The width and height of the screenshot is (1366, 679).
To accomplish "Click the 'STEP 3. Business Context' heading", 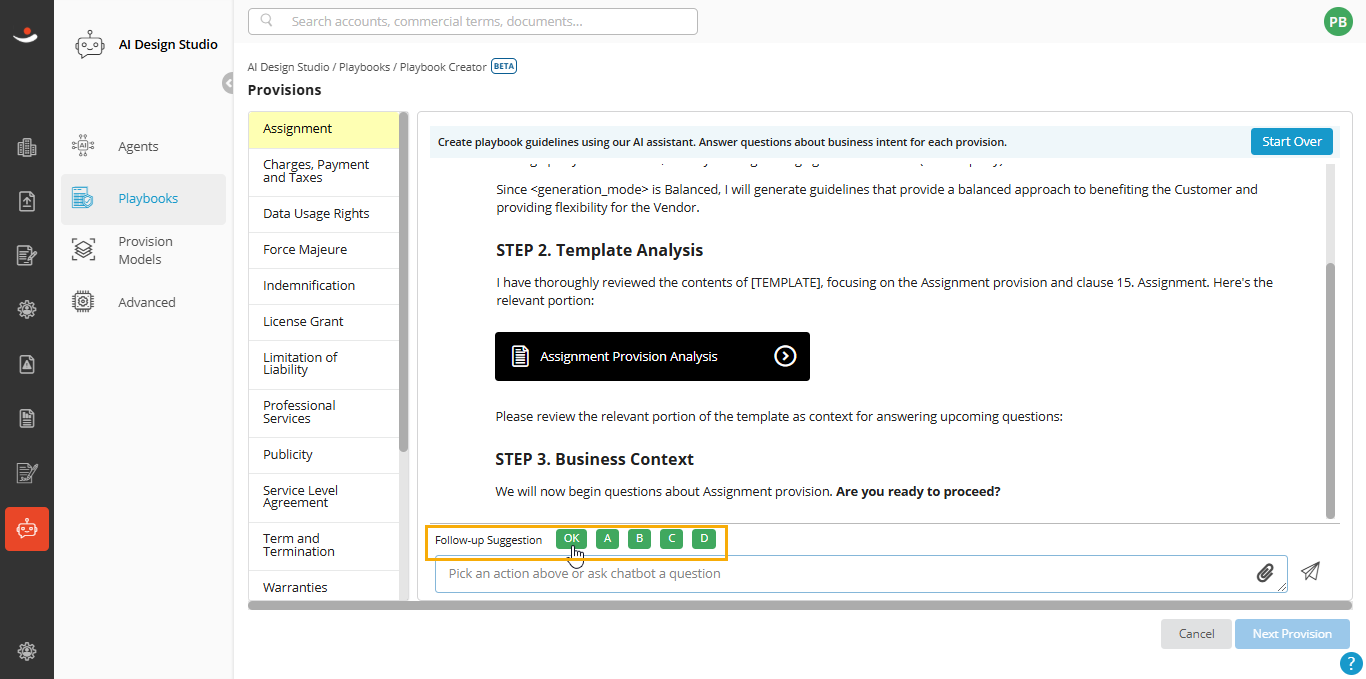I will [595, 459].
